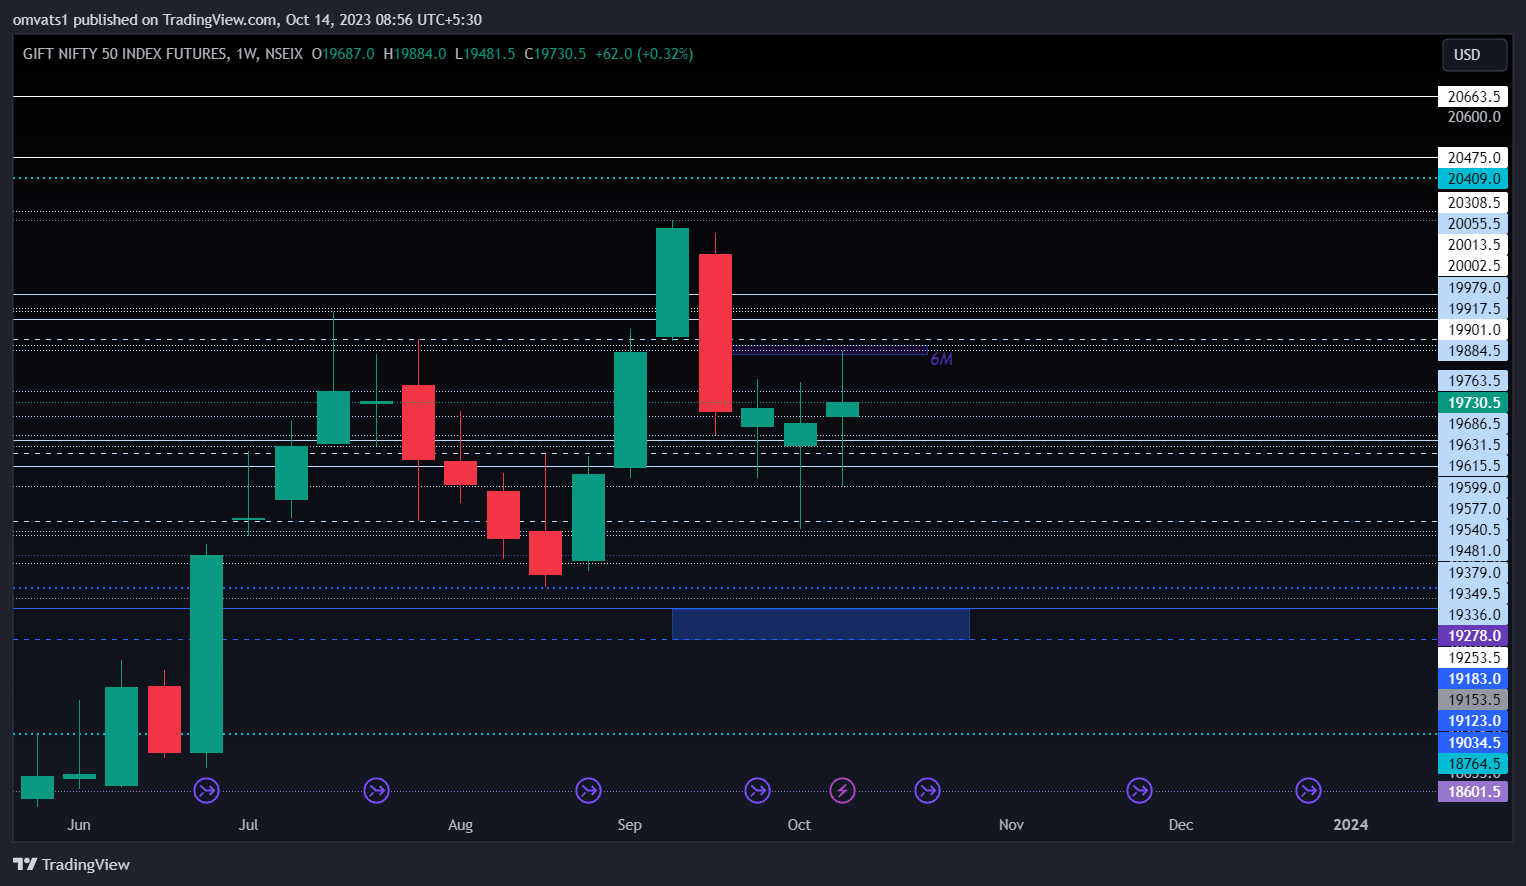Image resolution: width=1526 pixels, height=886 pixels.
Task: Click the 19979.0 price label
Action: 1473,288
